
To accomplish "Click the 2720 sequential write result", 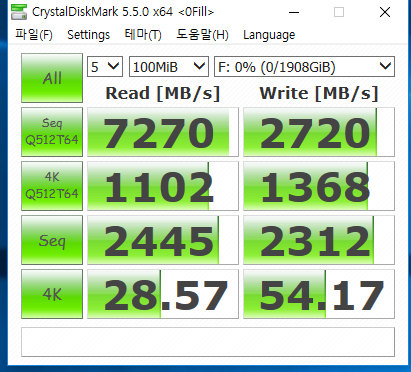I will click(319, 132).
